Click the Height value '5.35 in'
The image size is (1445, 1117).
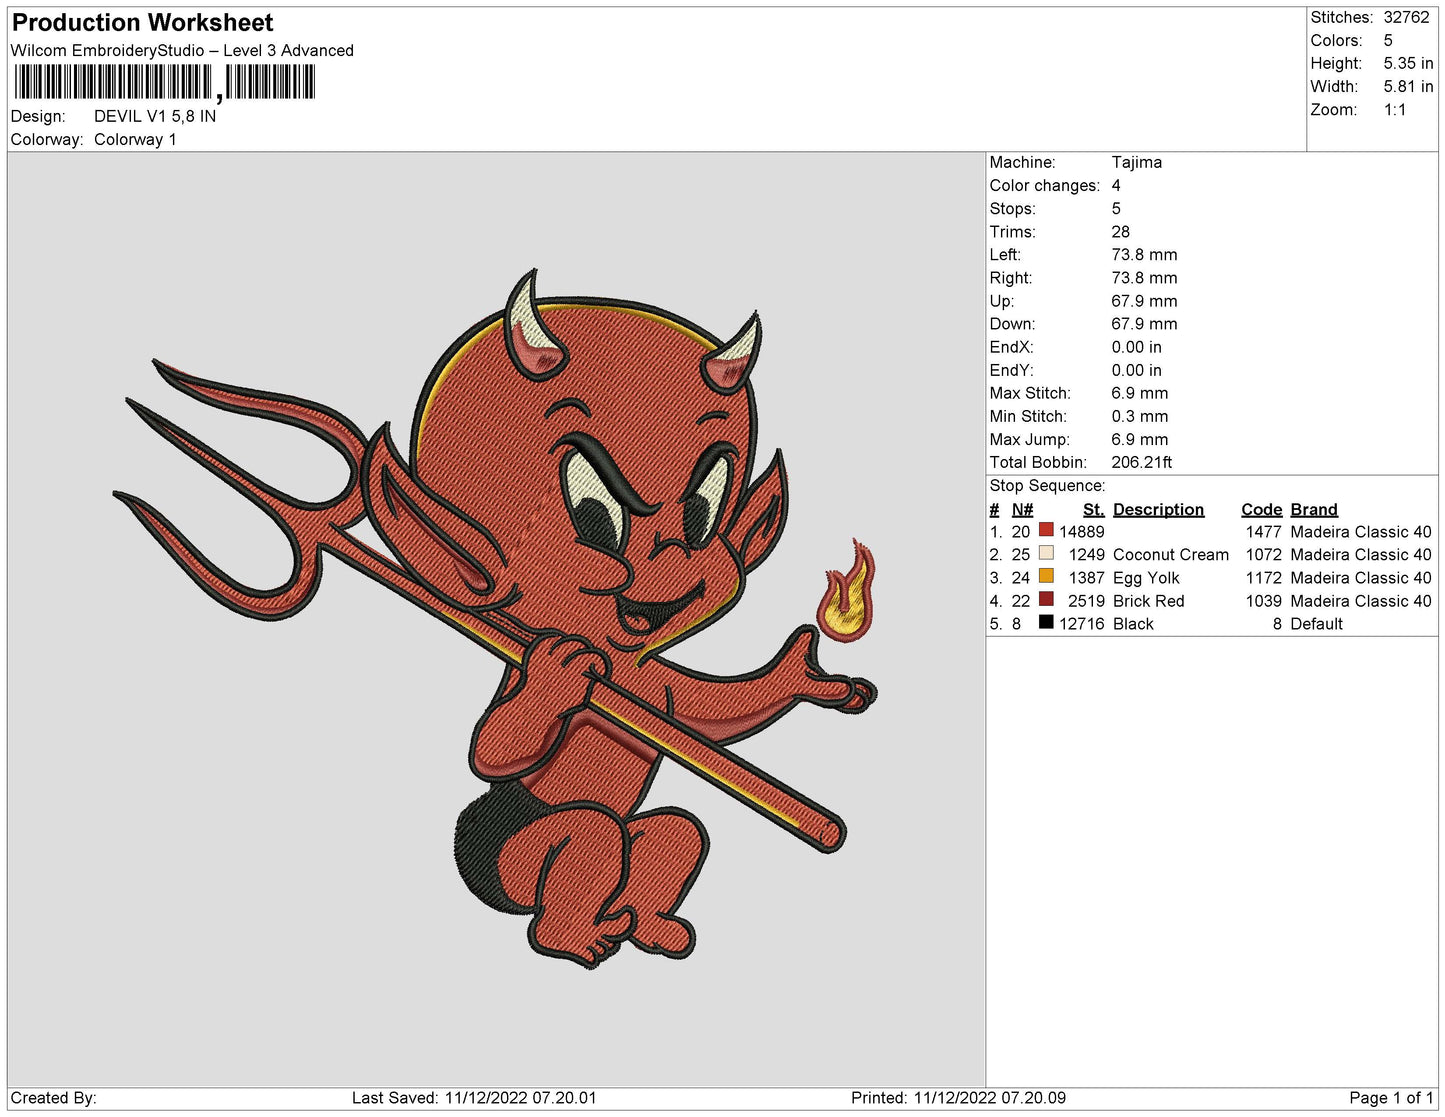(x=1408, y=63)
